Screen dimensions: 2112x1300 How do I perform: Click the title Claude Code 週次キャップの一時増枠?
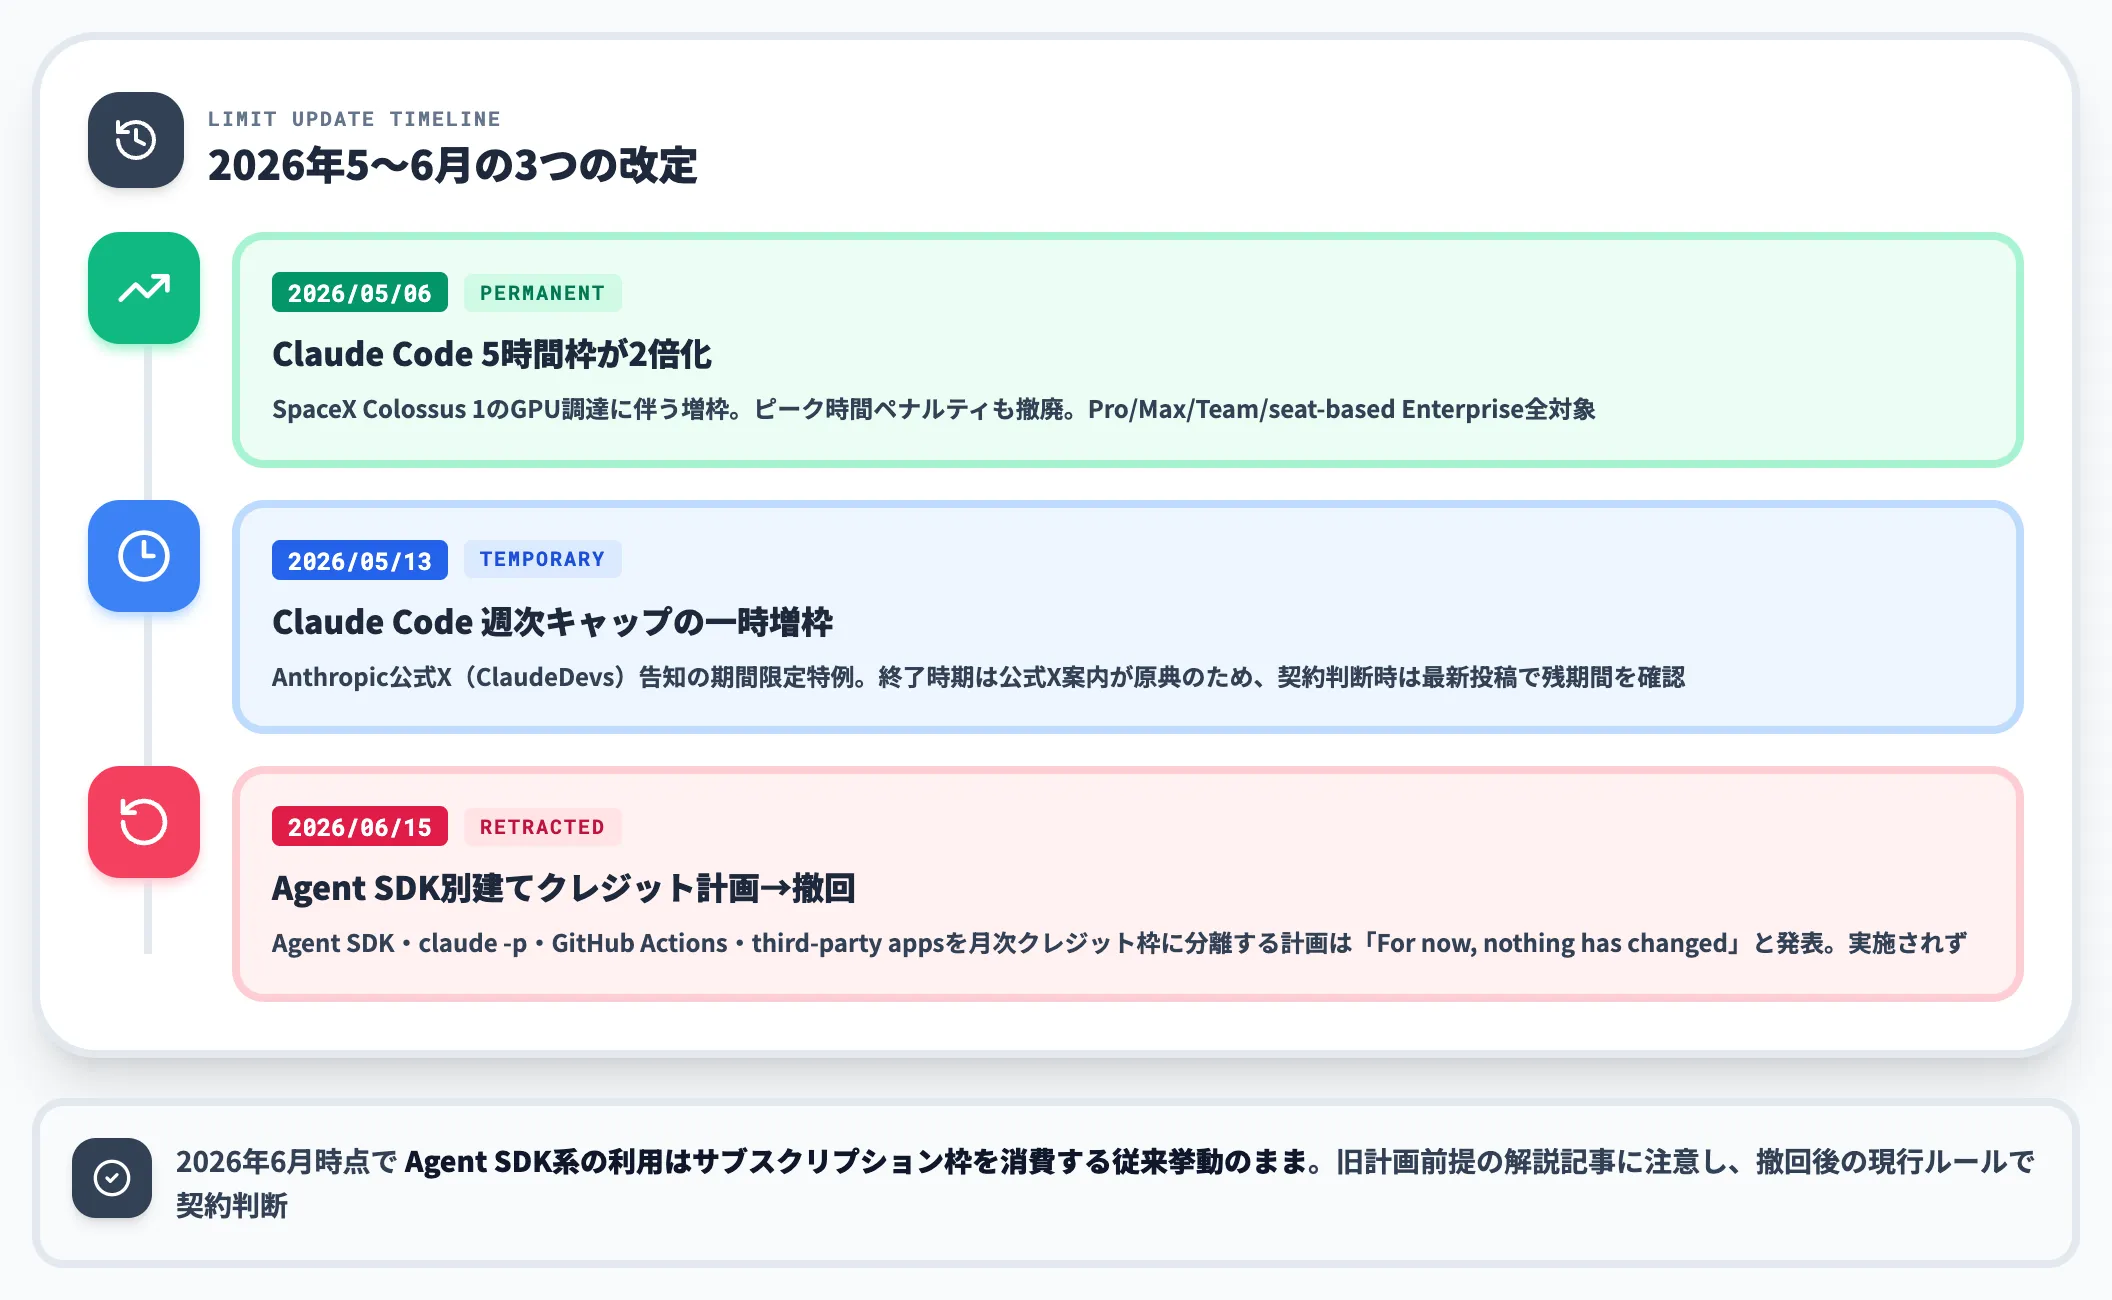point(552,621)
